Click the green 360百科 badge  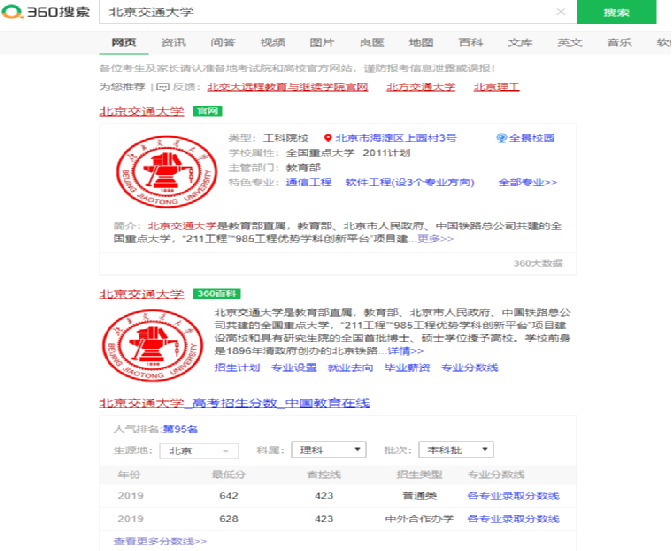(217, 294)
